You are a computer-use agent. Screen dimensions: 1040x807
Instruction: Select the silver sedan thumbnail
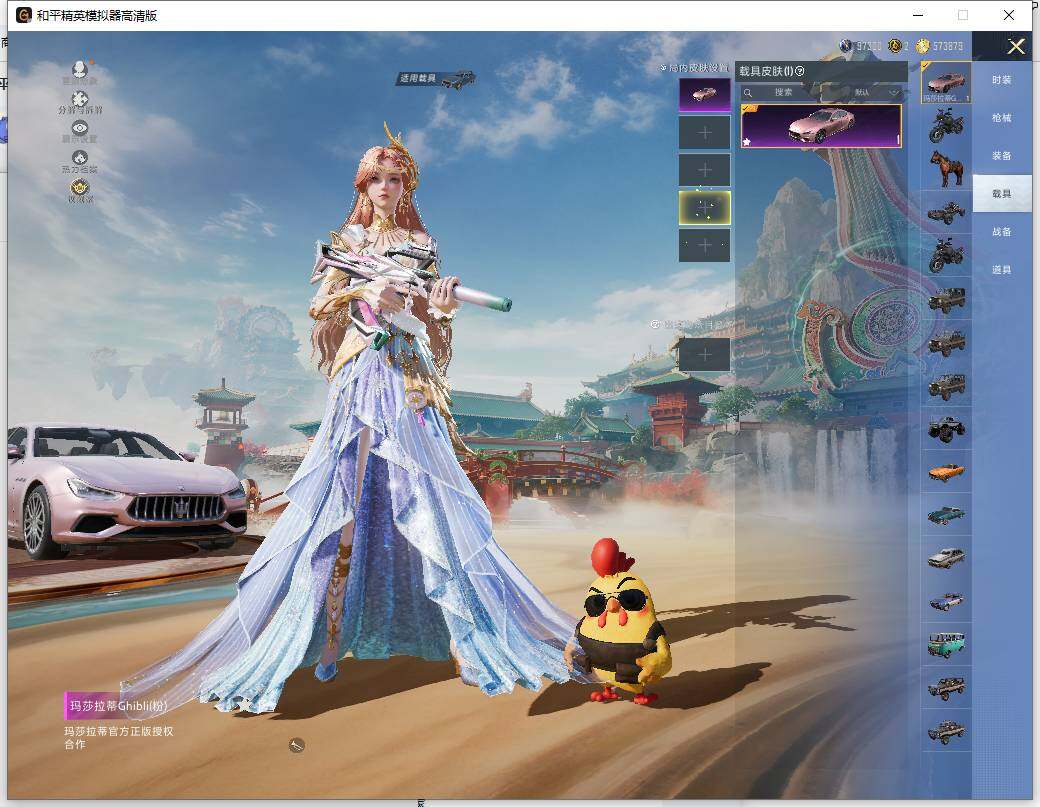tap(946, 558)
